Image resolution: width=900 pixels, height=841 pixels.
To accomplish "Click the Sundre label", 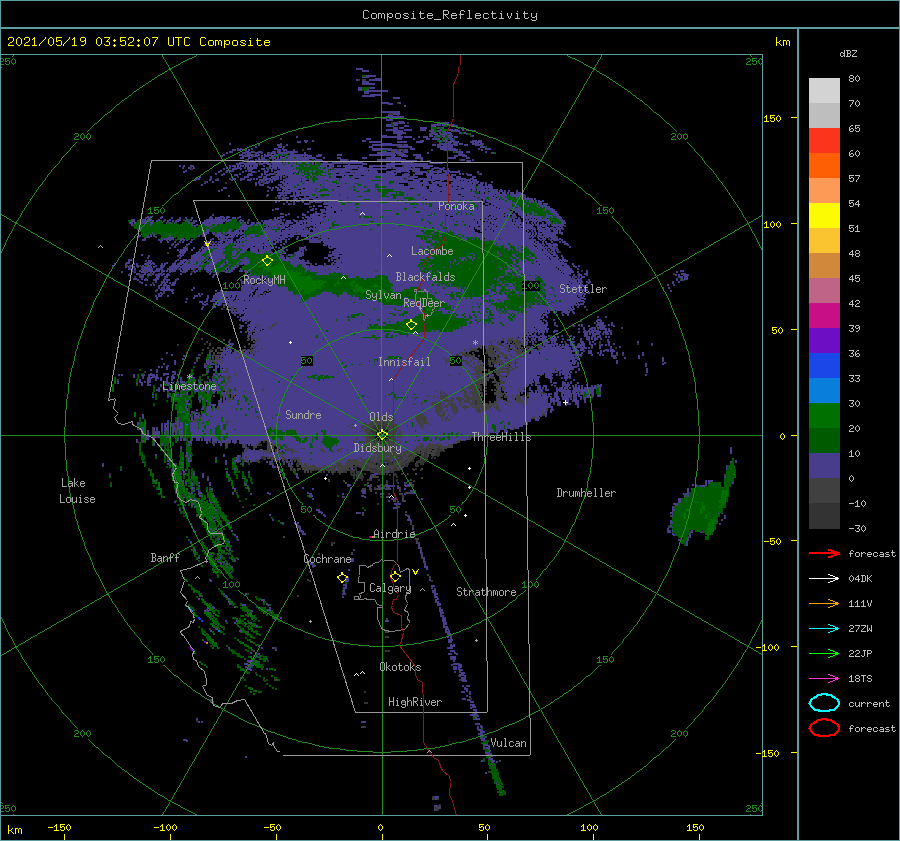I will [x=303, y=414].
